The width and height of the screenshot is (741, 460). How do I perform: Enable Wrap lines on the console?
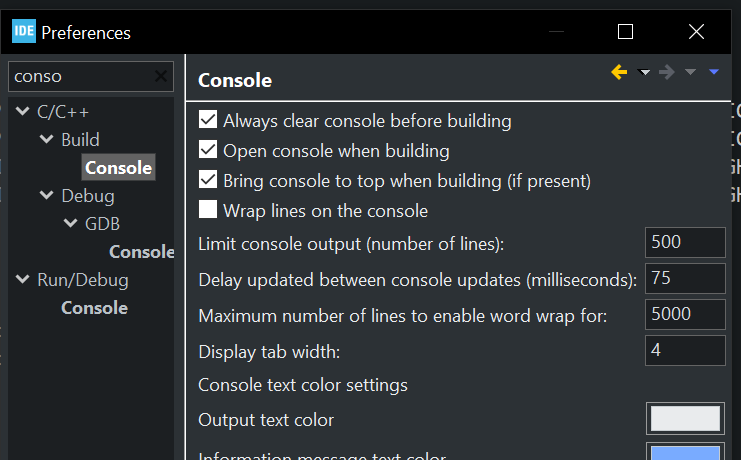(x=208, y=211)
